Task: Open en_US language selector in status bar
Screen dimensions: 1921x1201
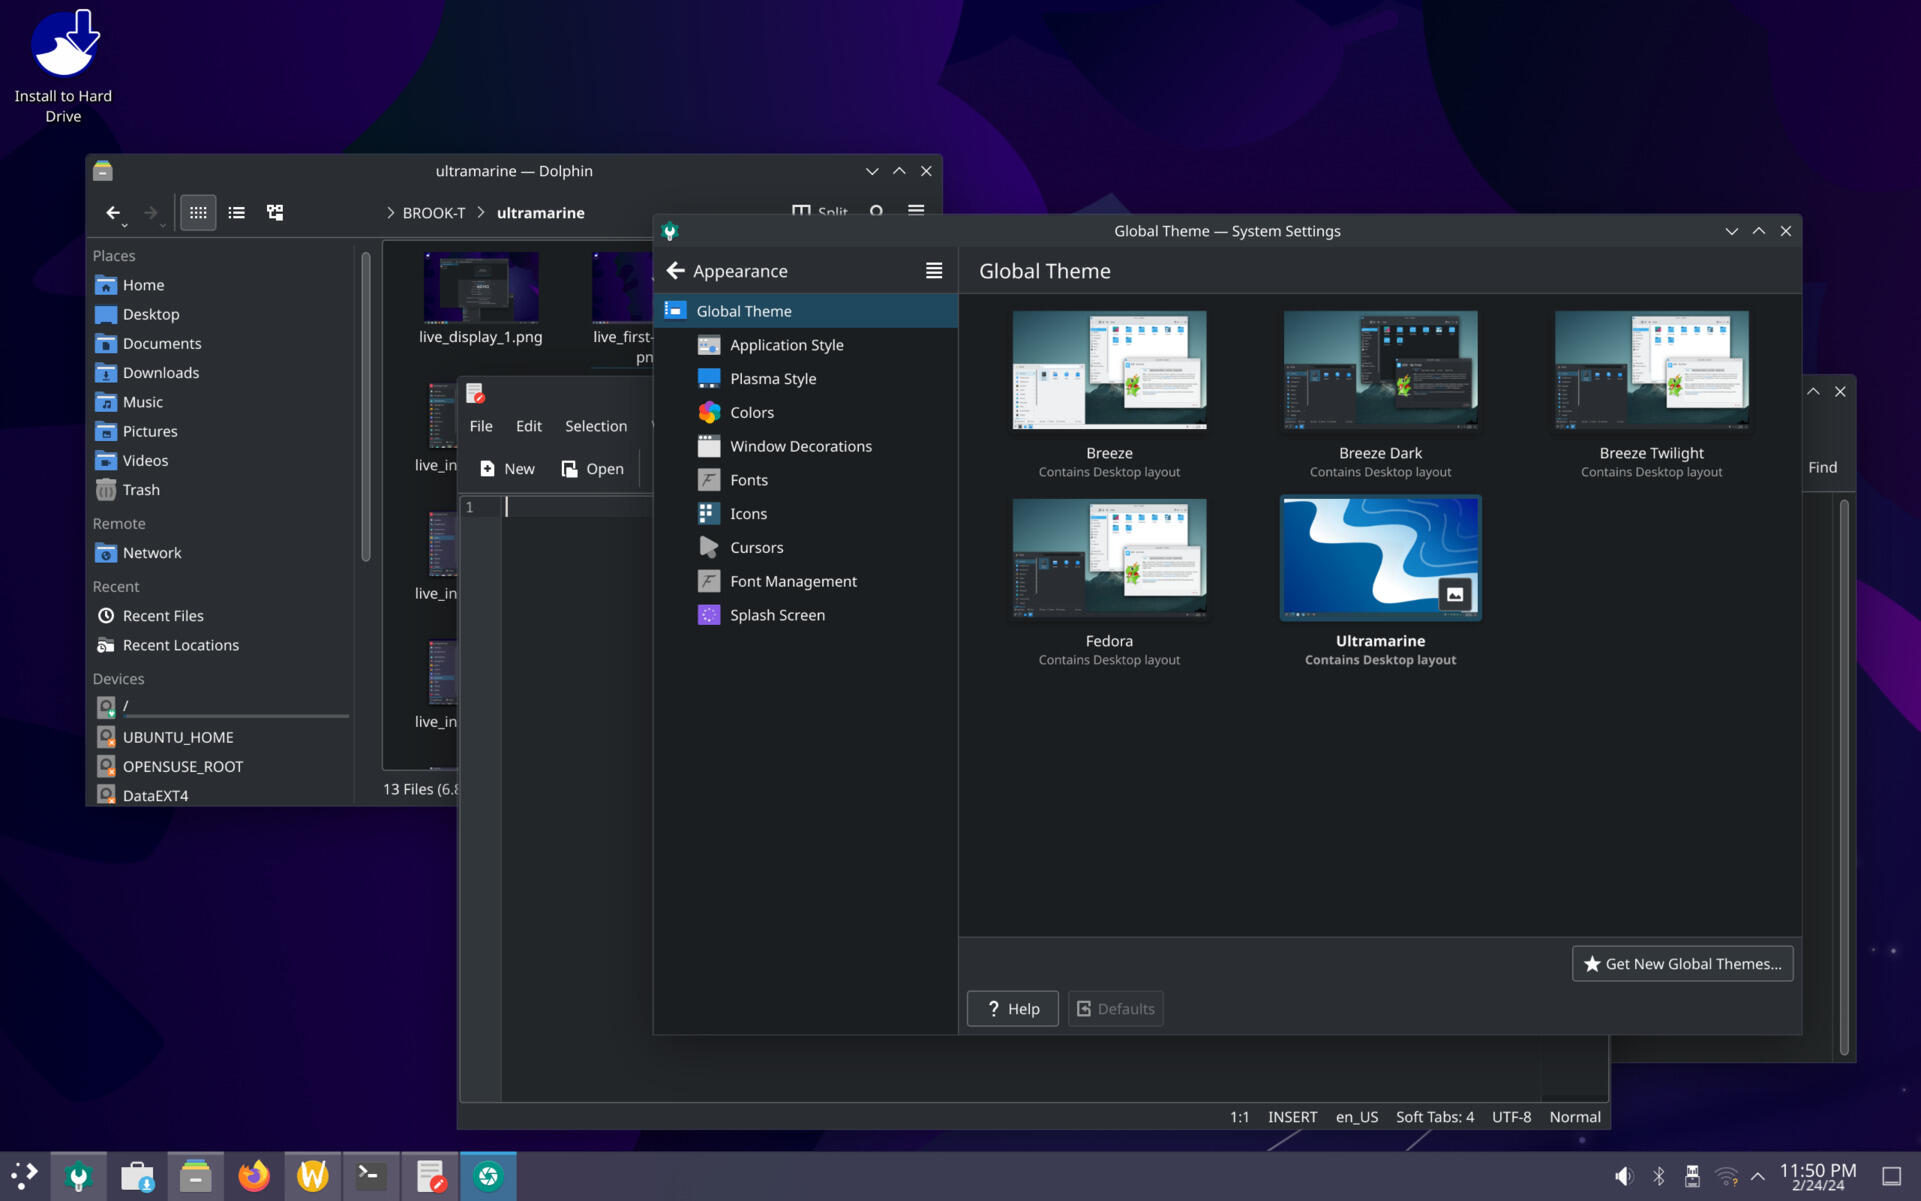Action: (1356, 1117)
